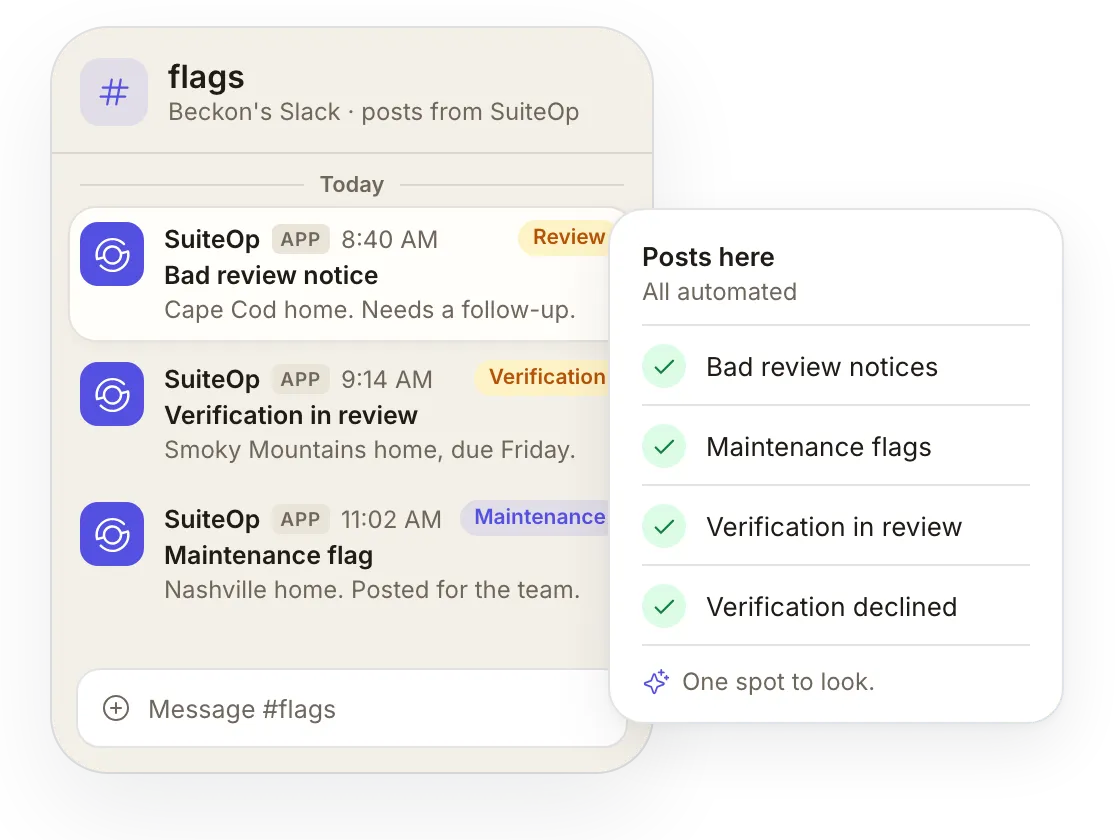The width and height of the screenshot is (1120, 840).
Task: Click the Review tag on the 8:40 AM post
Action: [564, 238]
